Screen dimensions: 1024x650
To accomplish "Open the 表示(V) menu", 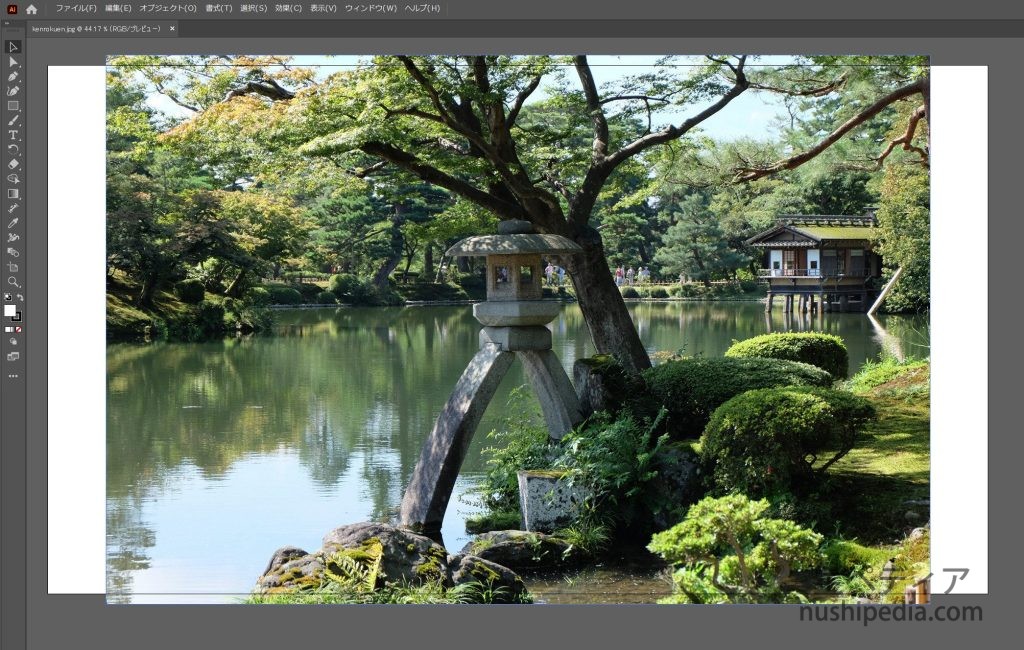I will (x=323, y=8).
